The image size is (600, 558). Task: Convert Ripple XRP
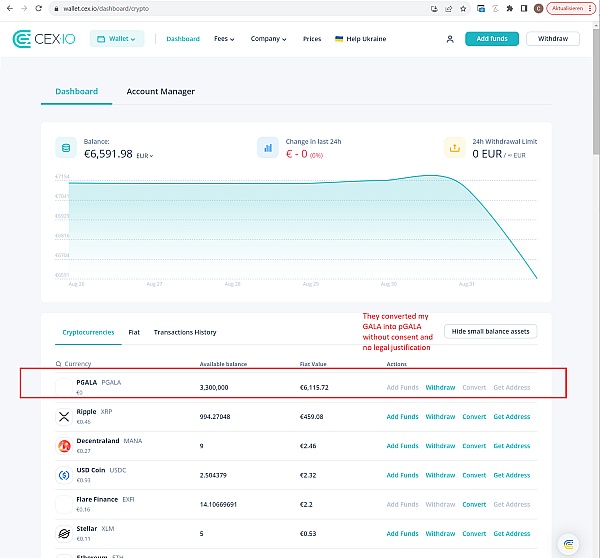pos(474,416)
